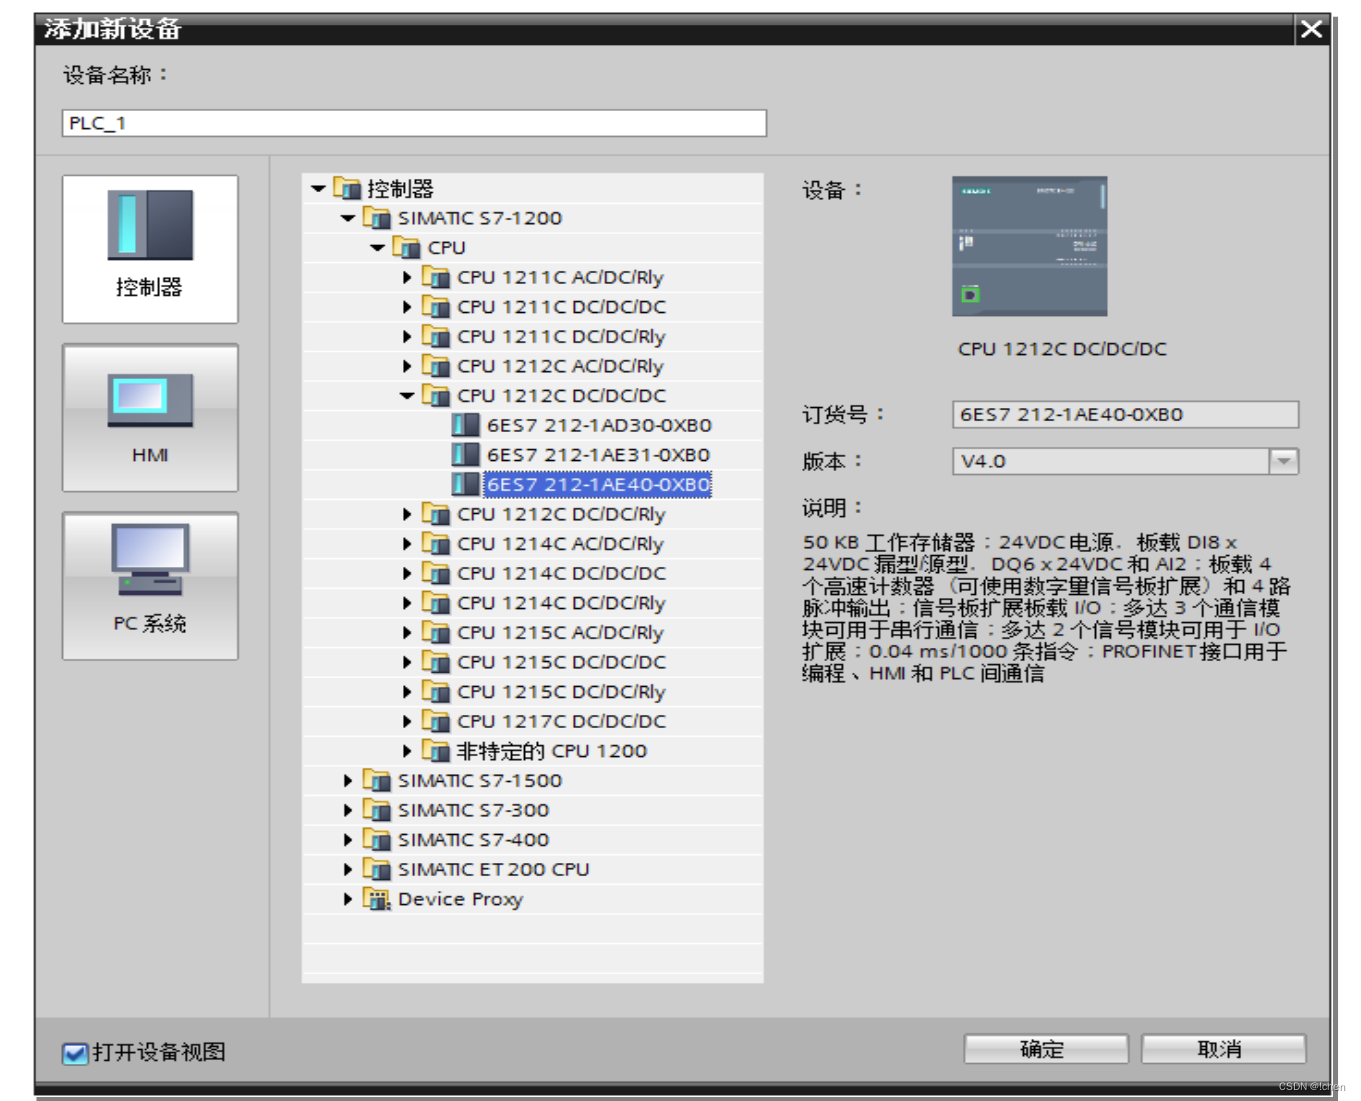Click the SIMATIC S7-400 folder icon

(x=377, y=840)
